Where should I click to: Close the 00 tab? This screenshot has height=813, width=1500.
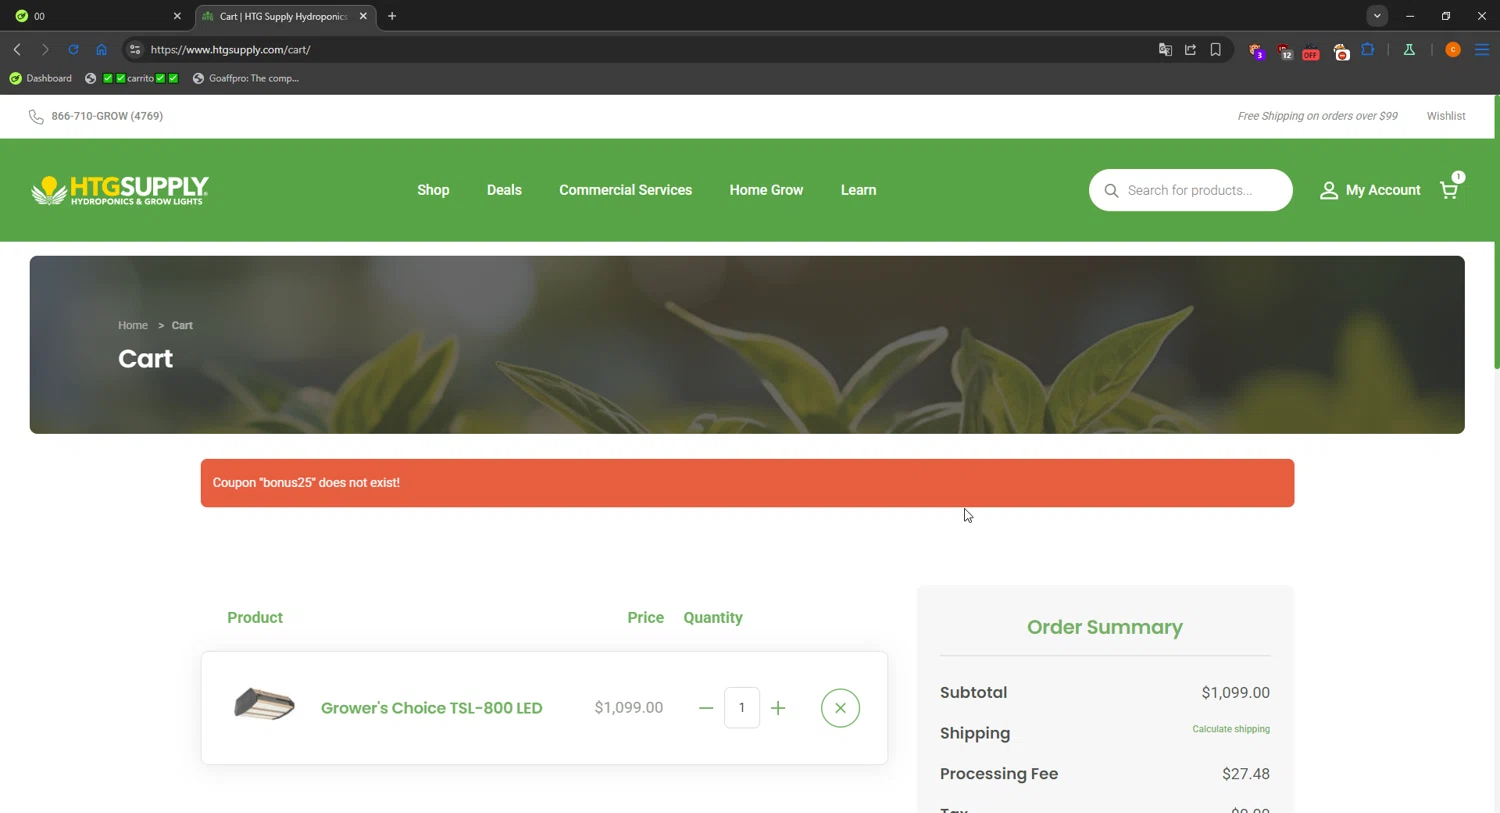pos(177,16)
